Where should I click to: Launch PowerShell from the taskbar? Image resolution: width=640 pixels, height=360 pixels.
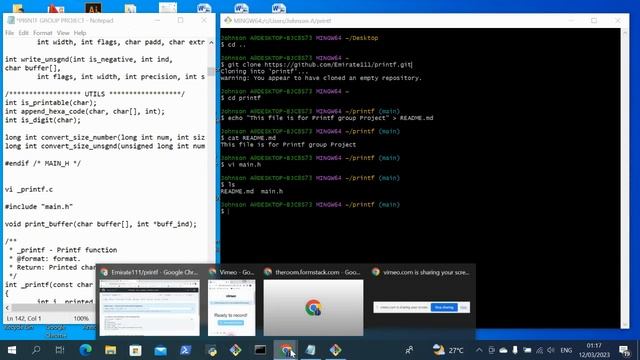pyautogui.click(x=186, y=350)
